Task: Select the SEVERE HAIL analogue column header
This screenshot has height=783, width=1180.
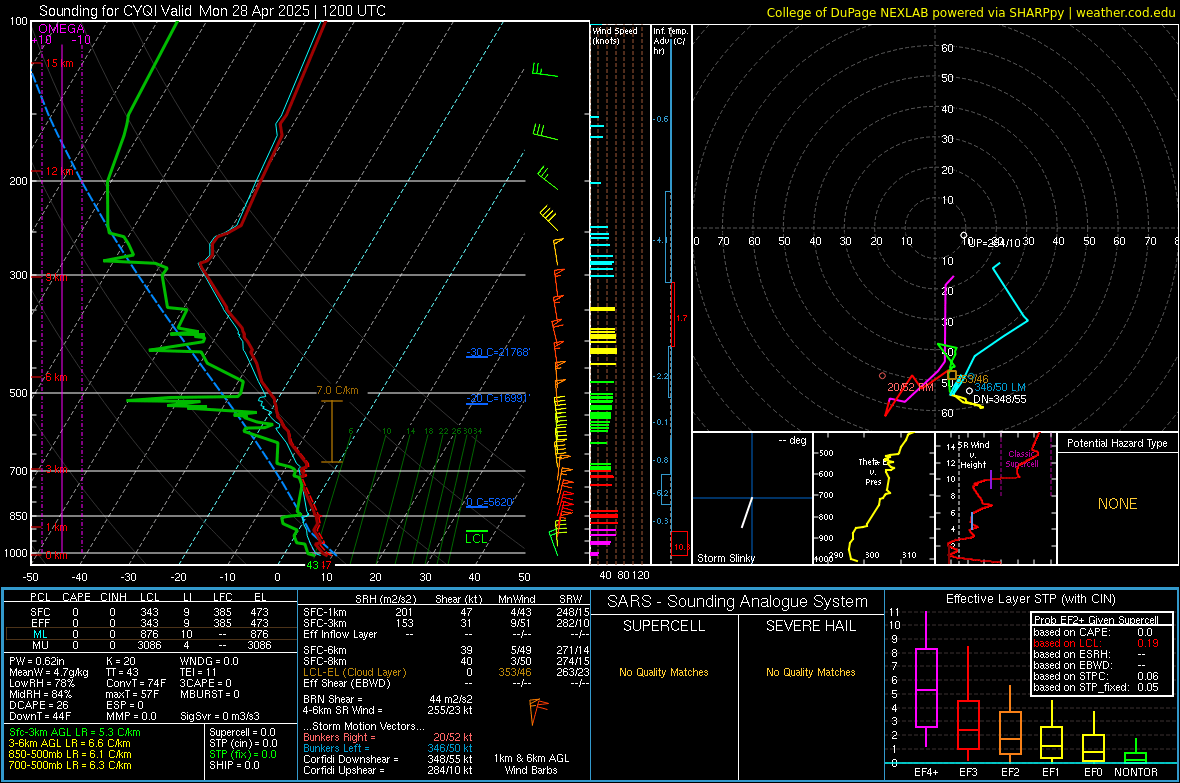Action: tap(810, 626)
